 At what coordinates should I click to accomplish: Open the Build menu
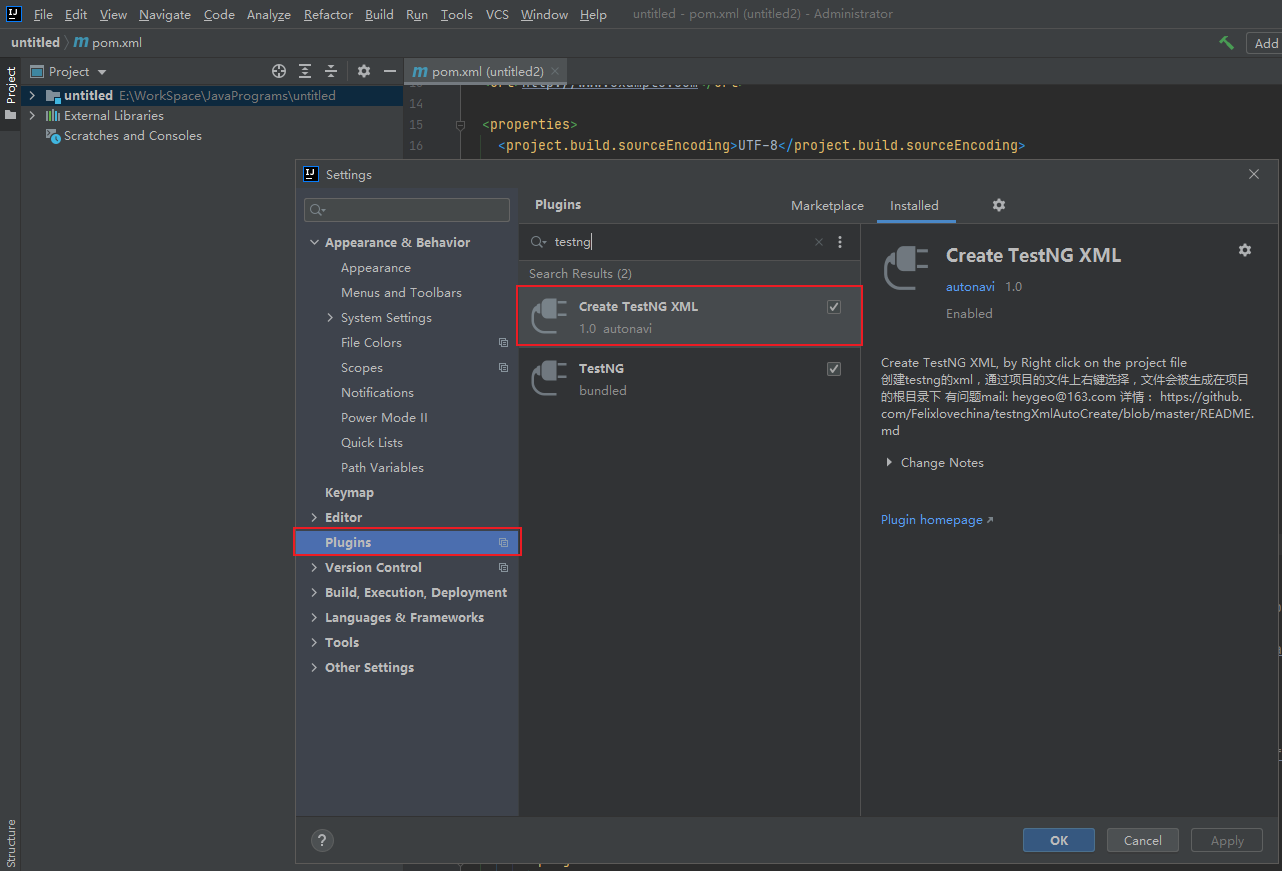point(379,14)
